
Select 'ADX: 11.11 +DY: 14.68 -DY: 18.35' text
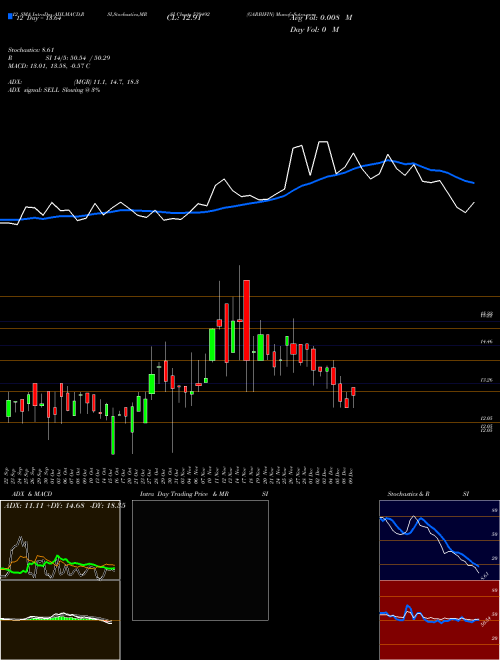64,506
